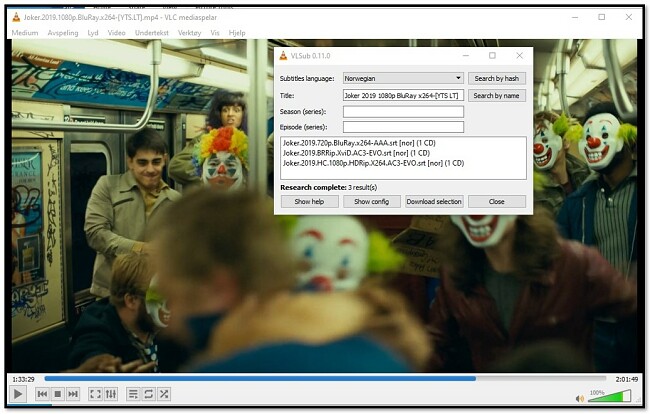Image resolution: width=650 pixels, height=414 pixels.
Task: Open the Avspeling menu
Action: pos(63,33)
